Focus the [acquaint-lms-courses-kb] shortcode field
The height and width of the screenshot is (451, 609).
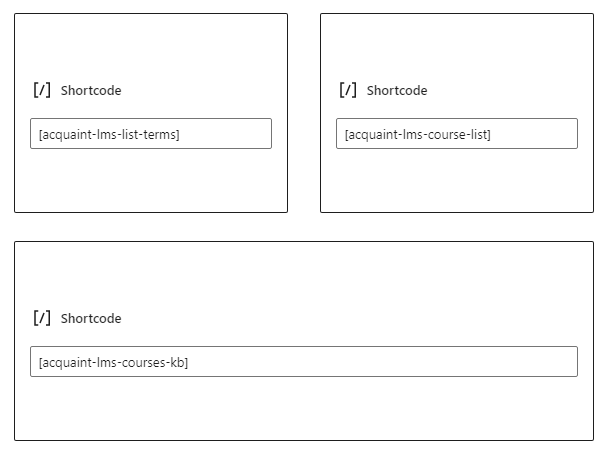[304, 362]
